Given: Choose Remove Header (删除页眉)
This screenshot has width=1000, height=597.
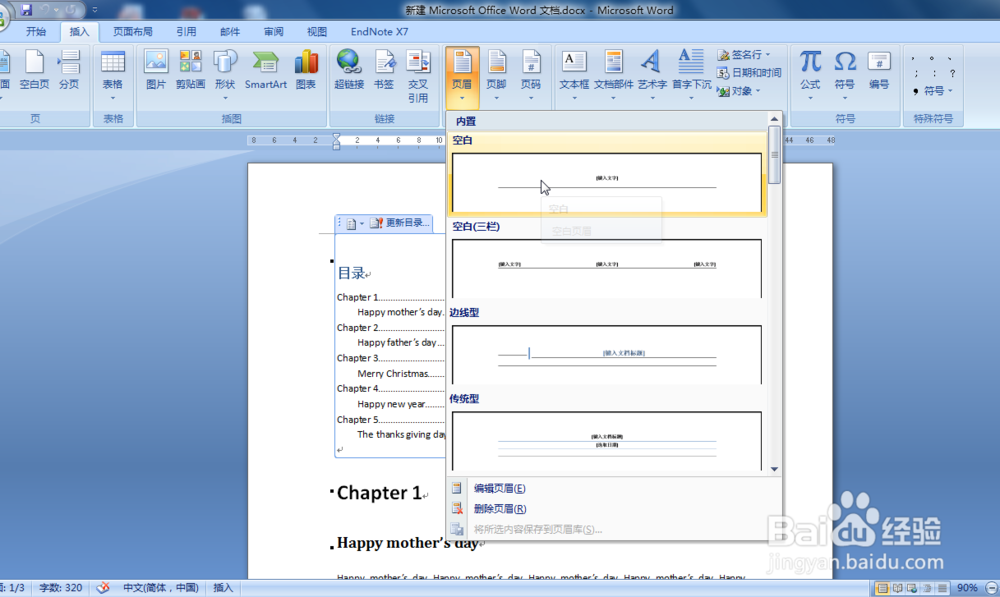Looking at the screenshot, I should coord(499,509).
